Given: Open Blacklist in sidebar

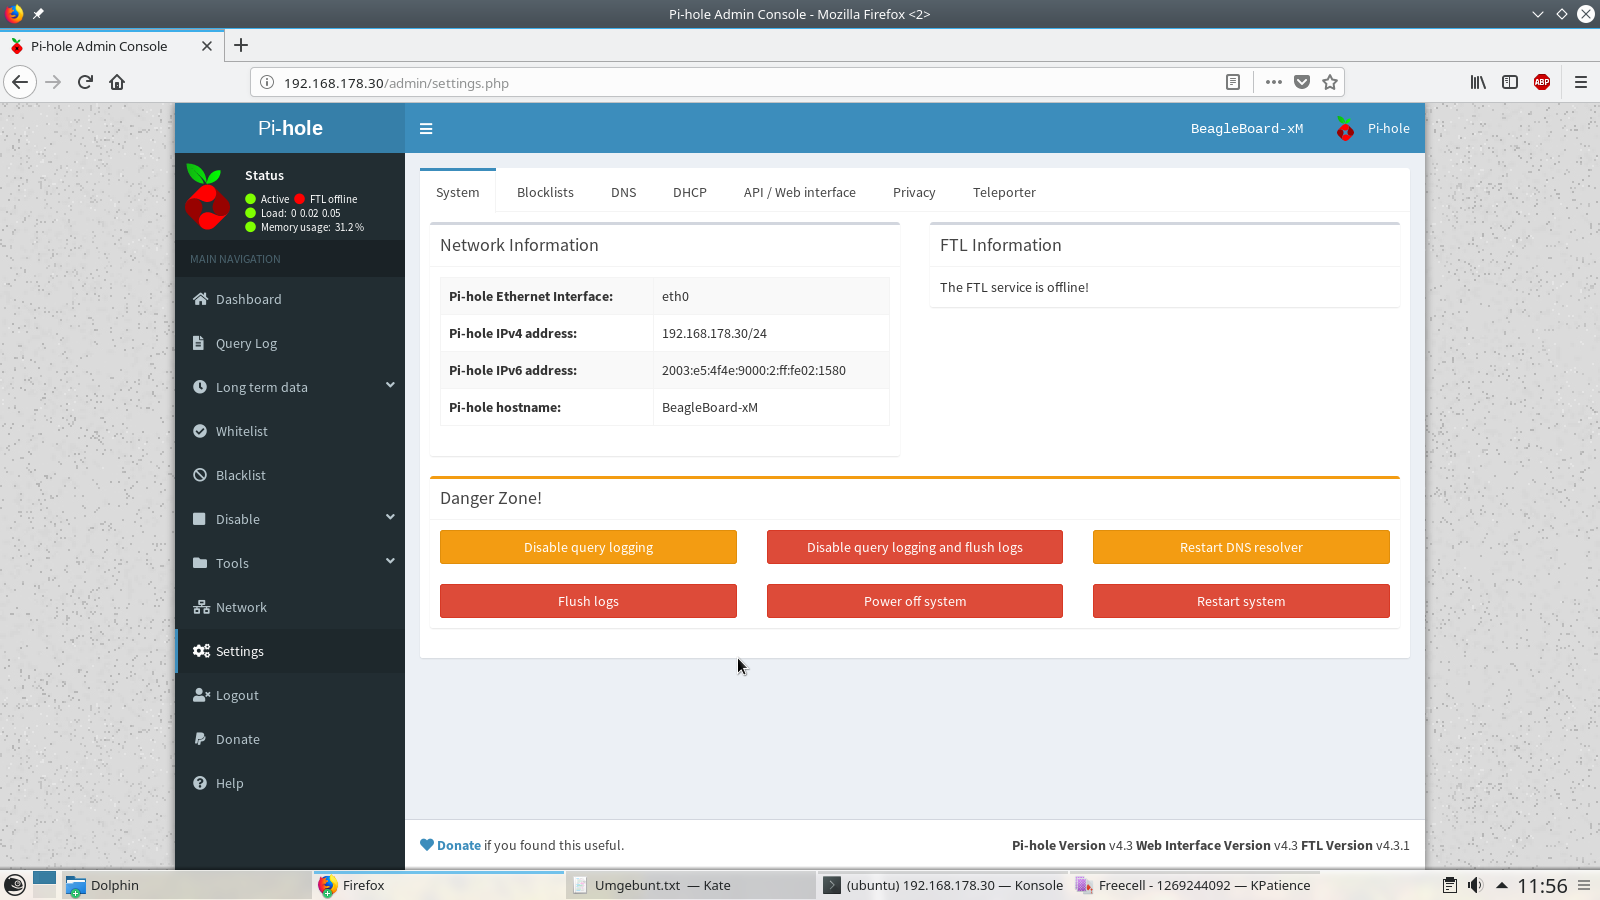Looking at the screenshot, I should click(x=290, y=475).
